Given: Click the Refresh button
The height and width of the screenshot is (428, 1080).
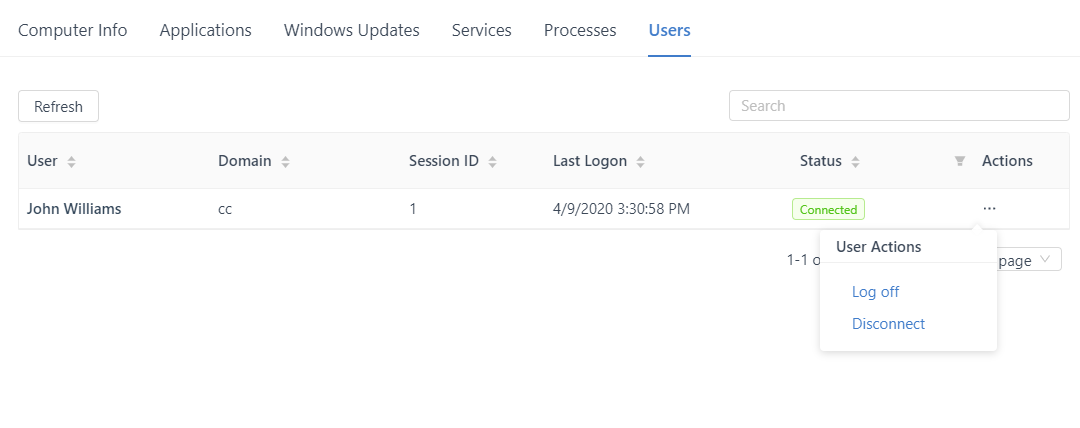Looking at the screenshot, I should (x=58, y=106).
